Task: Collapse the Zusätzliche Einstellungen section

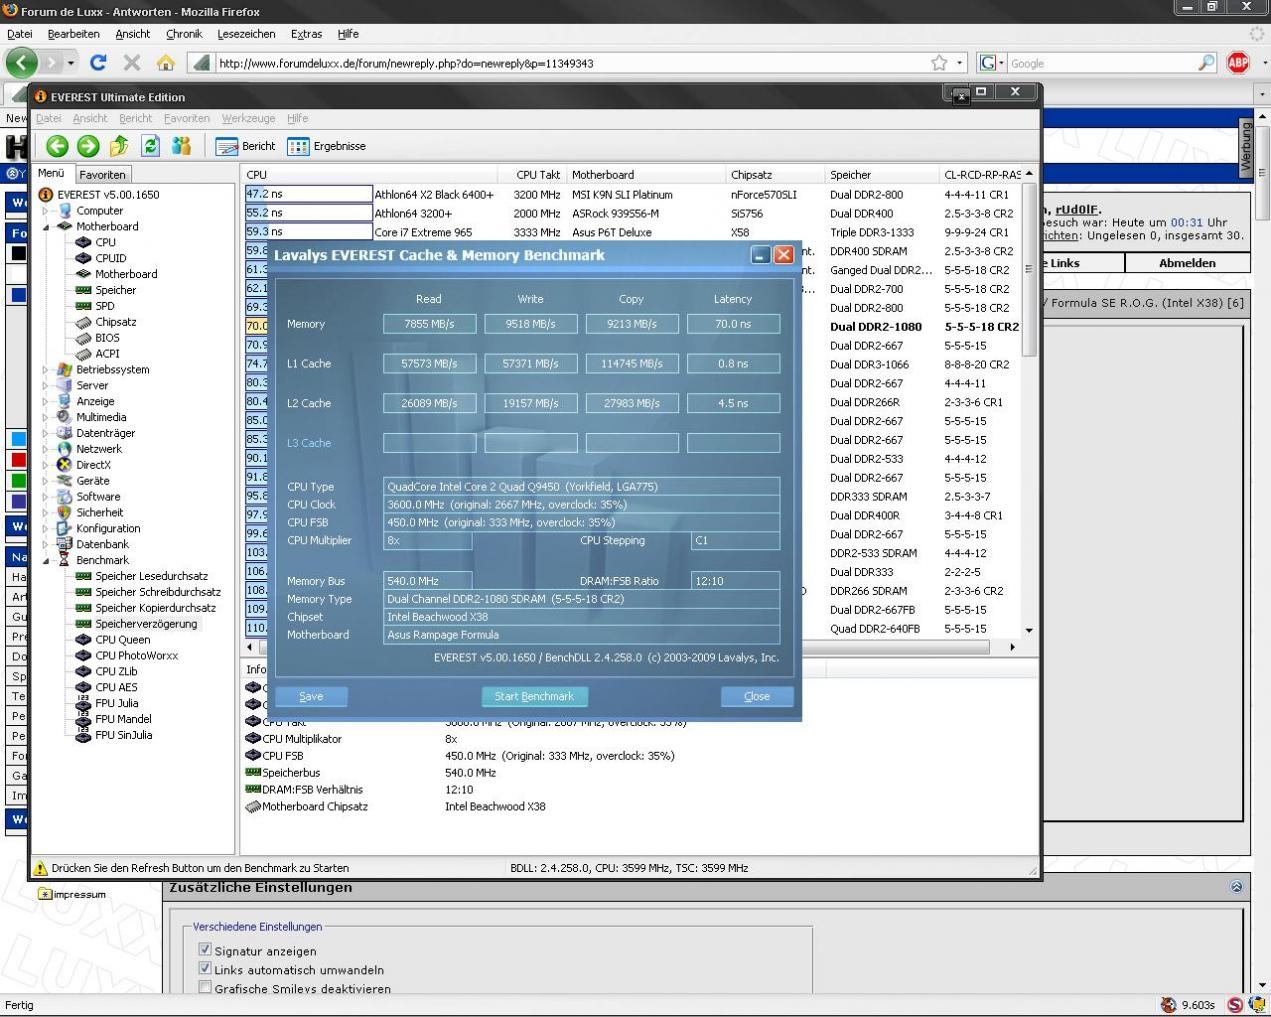Action: (1236, 887)
